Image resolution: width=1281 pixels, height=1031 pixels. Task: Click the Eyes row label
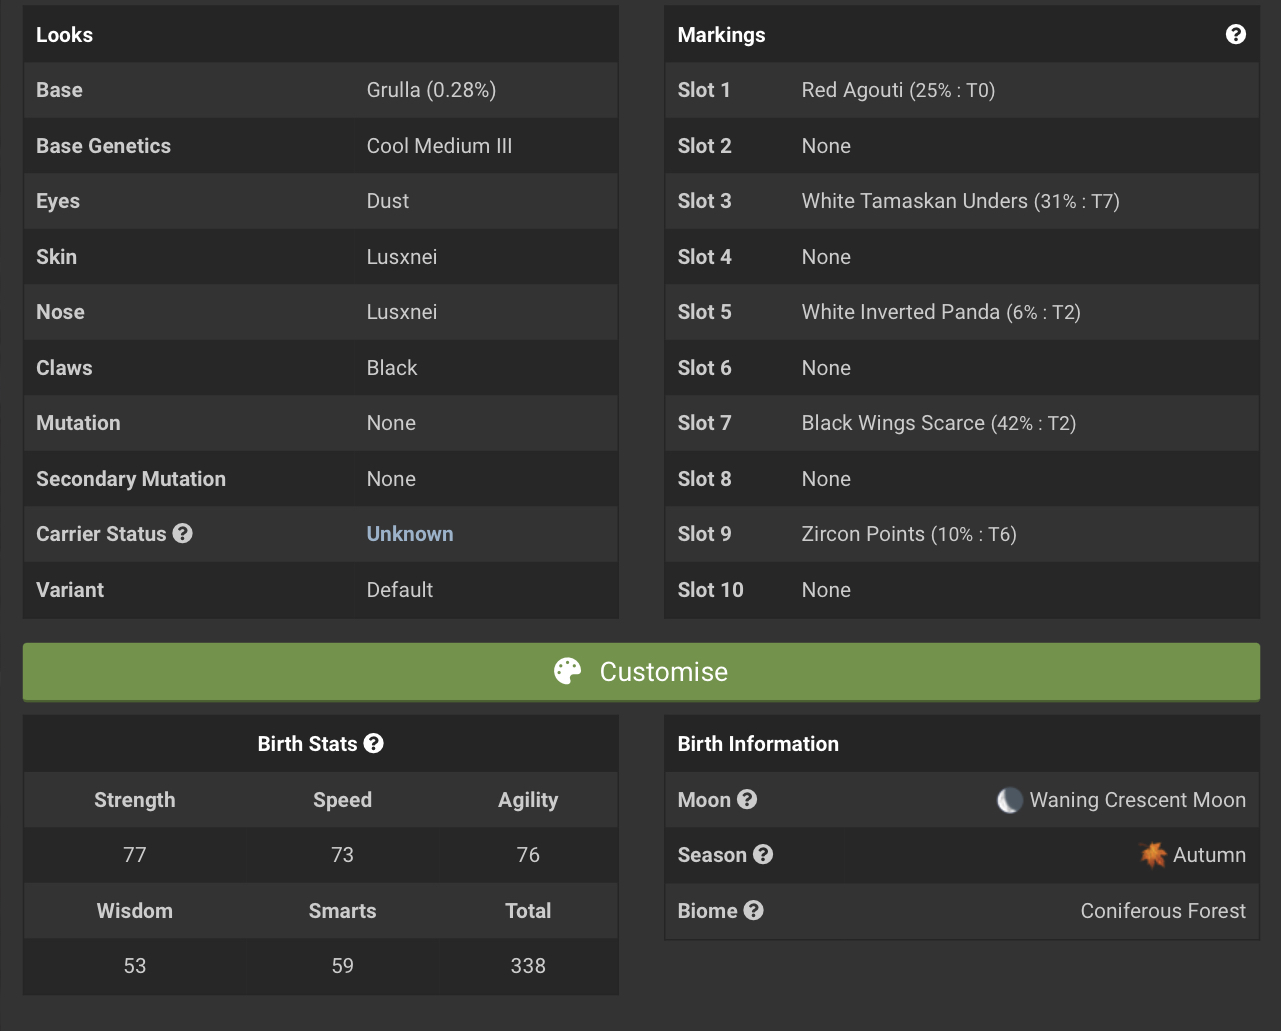click(x=58, y=201)
